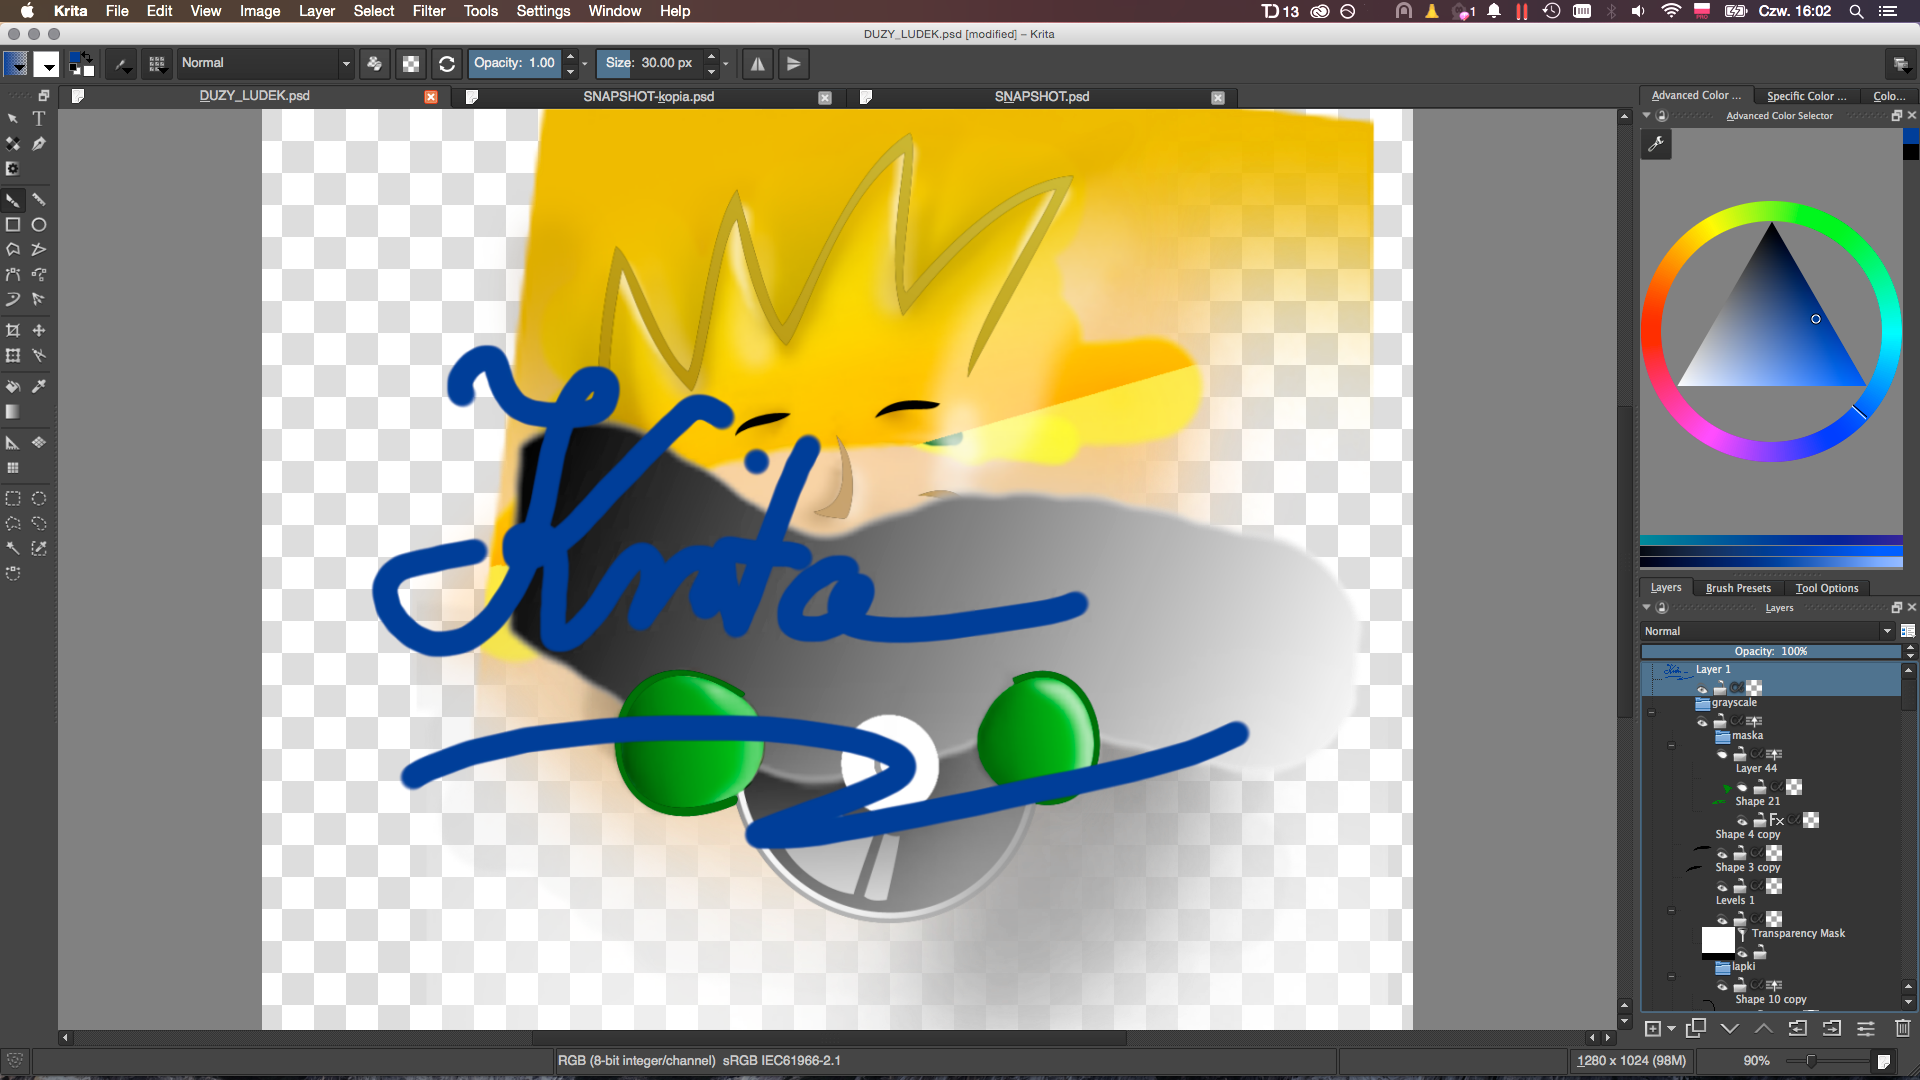This screenshot has width=1920, height=1080.
Task: Activate the Rectangular selection tool
Action: (x=13, y=499)
